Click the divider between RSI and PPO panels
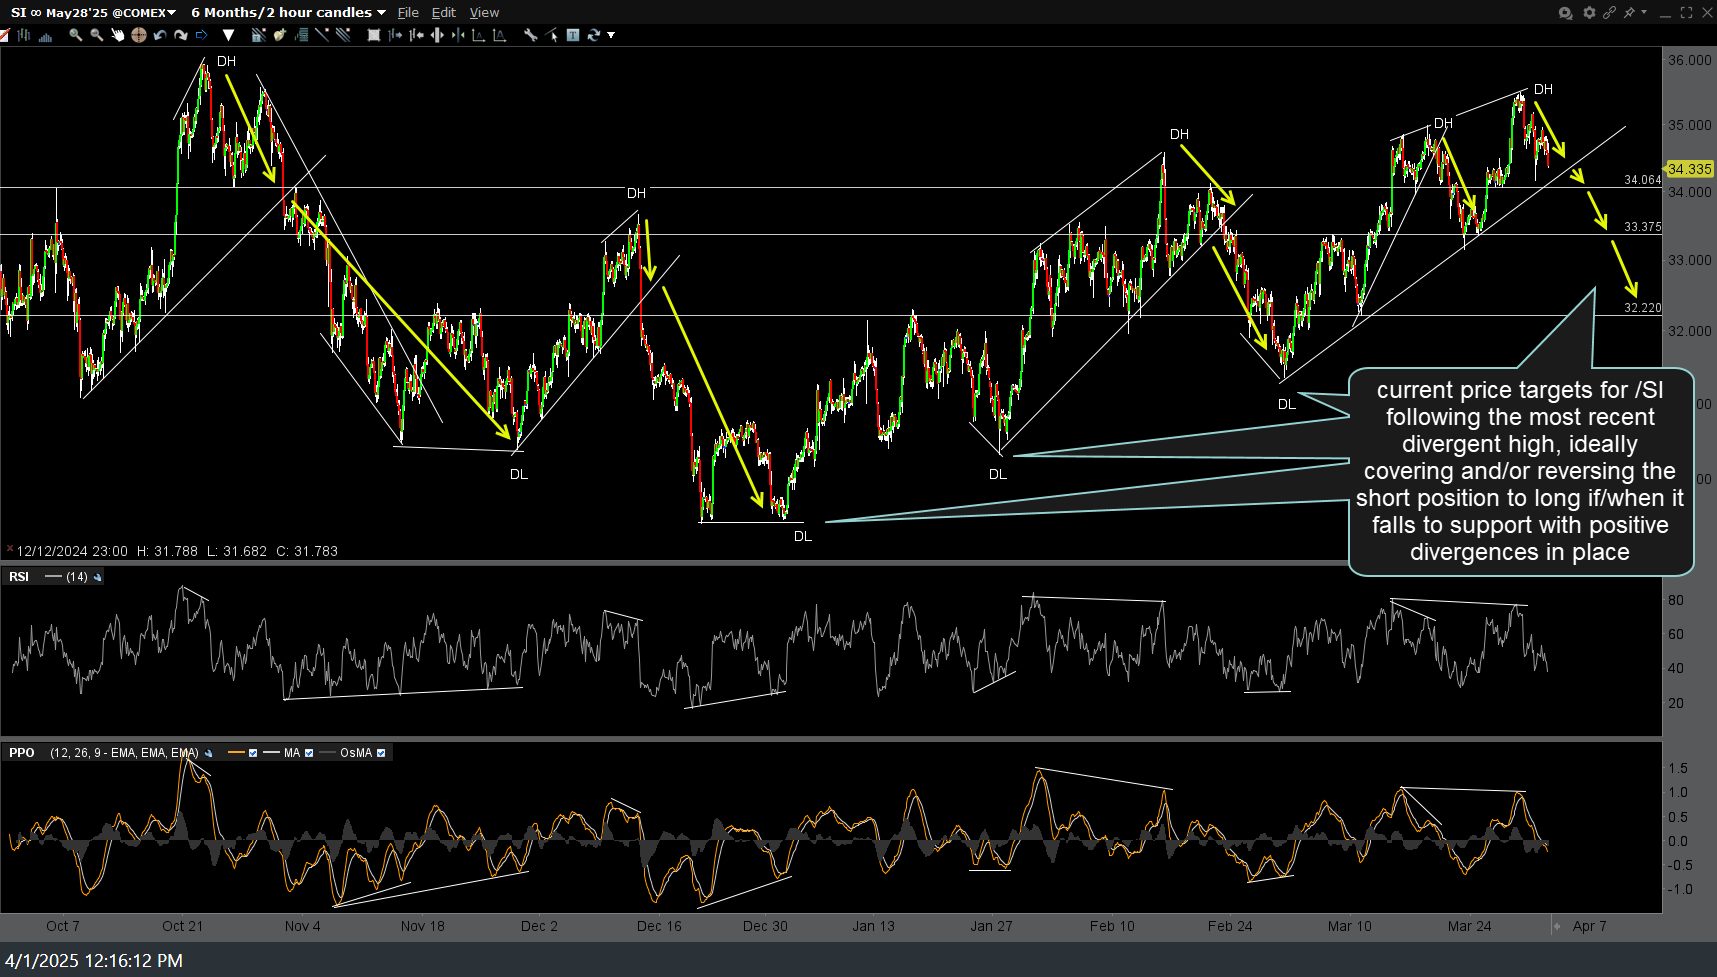The height and width of the screenshot is (977, 1717). point(830,738)
